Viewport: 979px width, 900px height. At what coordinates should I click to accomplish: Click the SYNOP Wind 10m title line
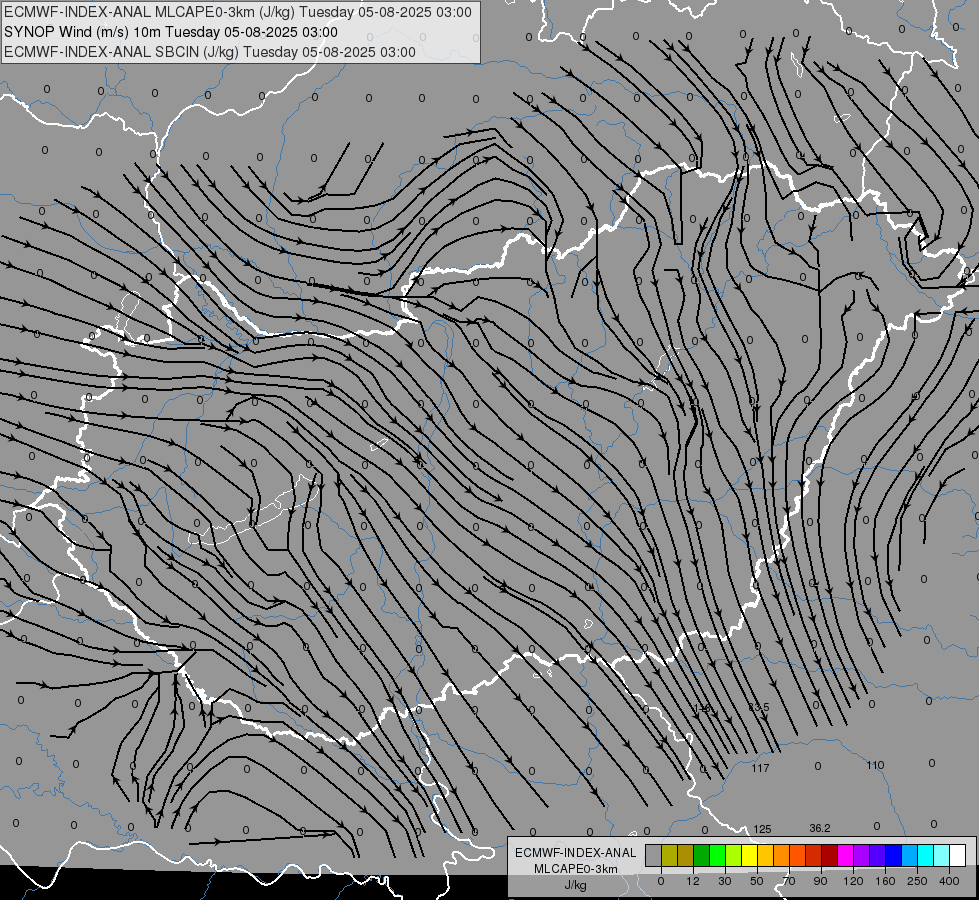170,32
